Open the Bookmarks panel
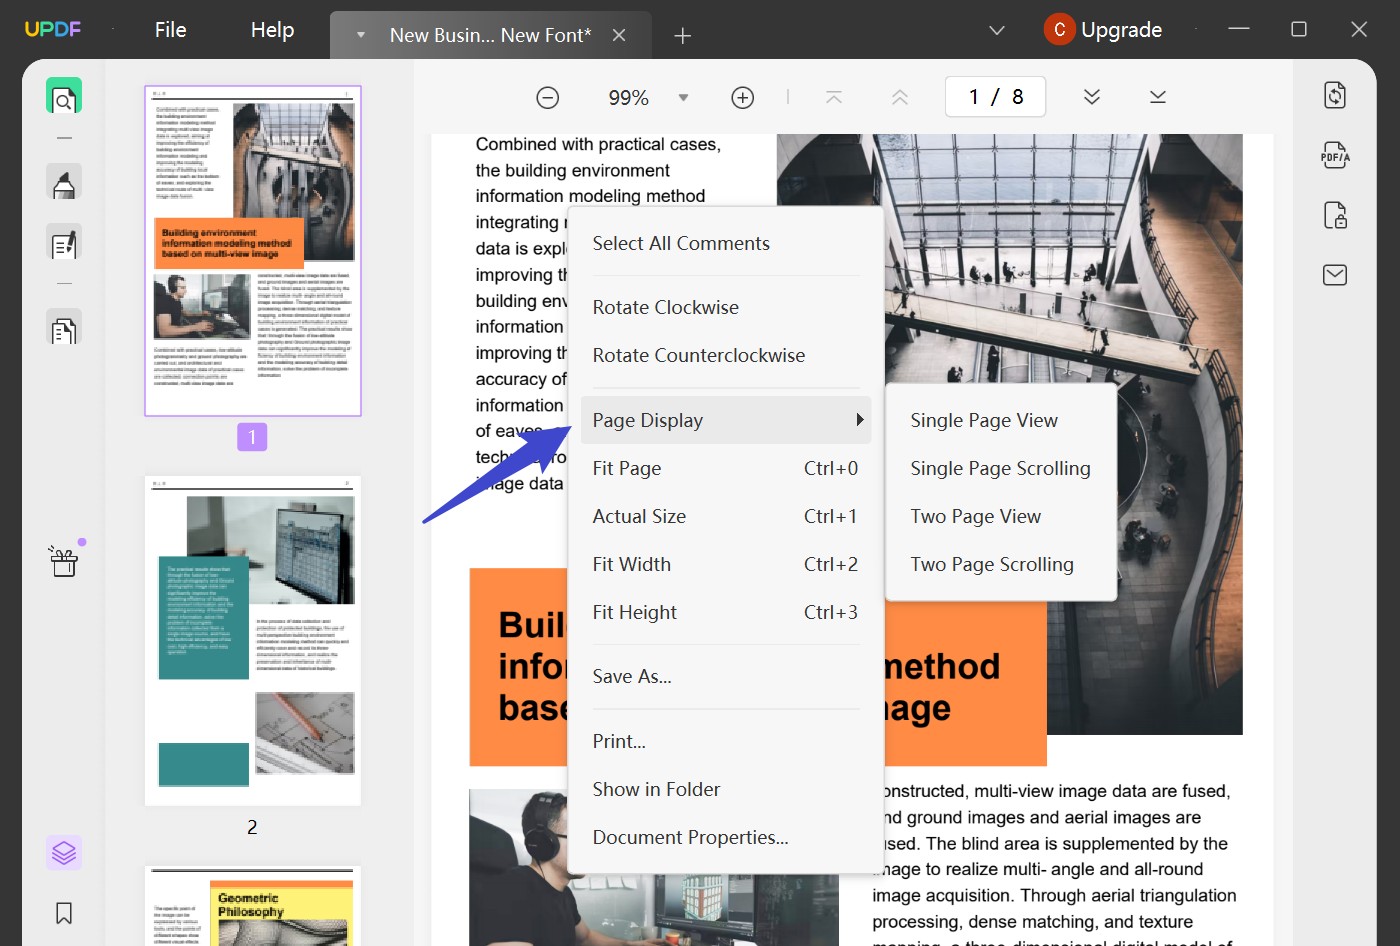 point(64,913)
